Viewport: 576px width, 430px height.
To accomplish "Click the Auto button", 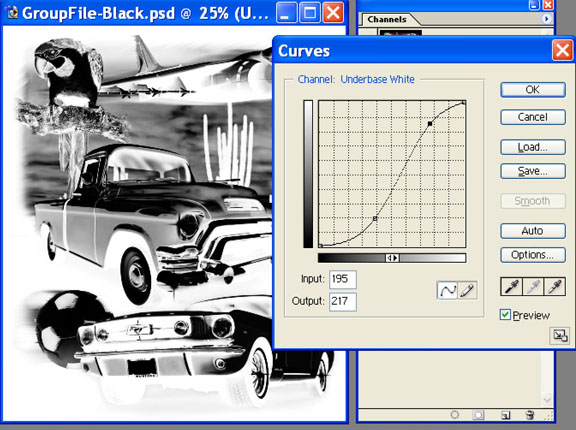I will [533, 231].
